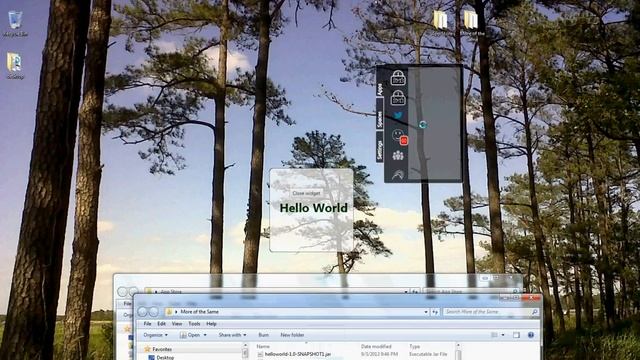Click the File menu in the back App Store window

click(x=127, y=304)
